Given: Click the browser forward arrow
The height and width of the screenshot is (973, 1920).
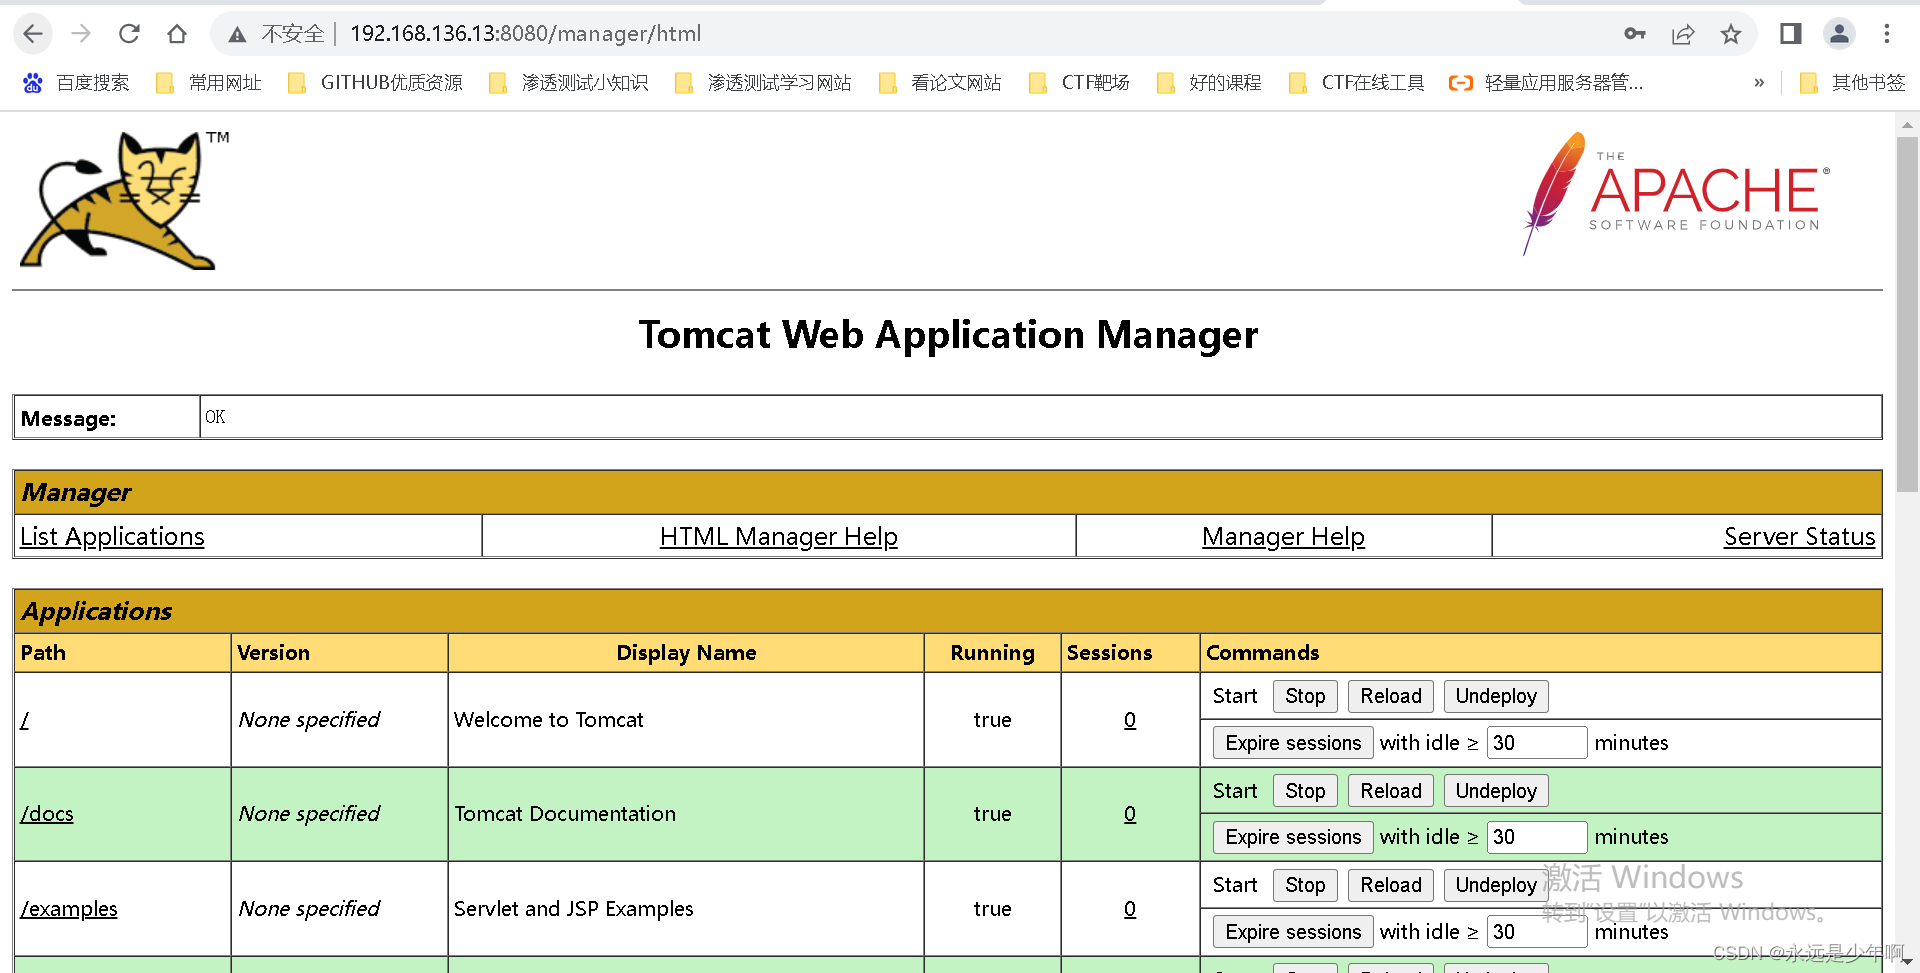Looking at the screenshot, I should 81,34.
